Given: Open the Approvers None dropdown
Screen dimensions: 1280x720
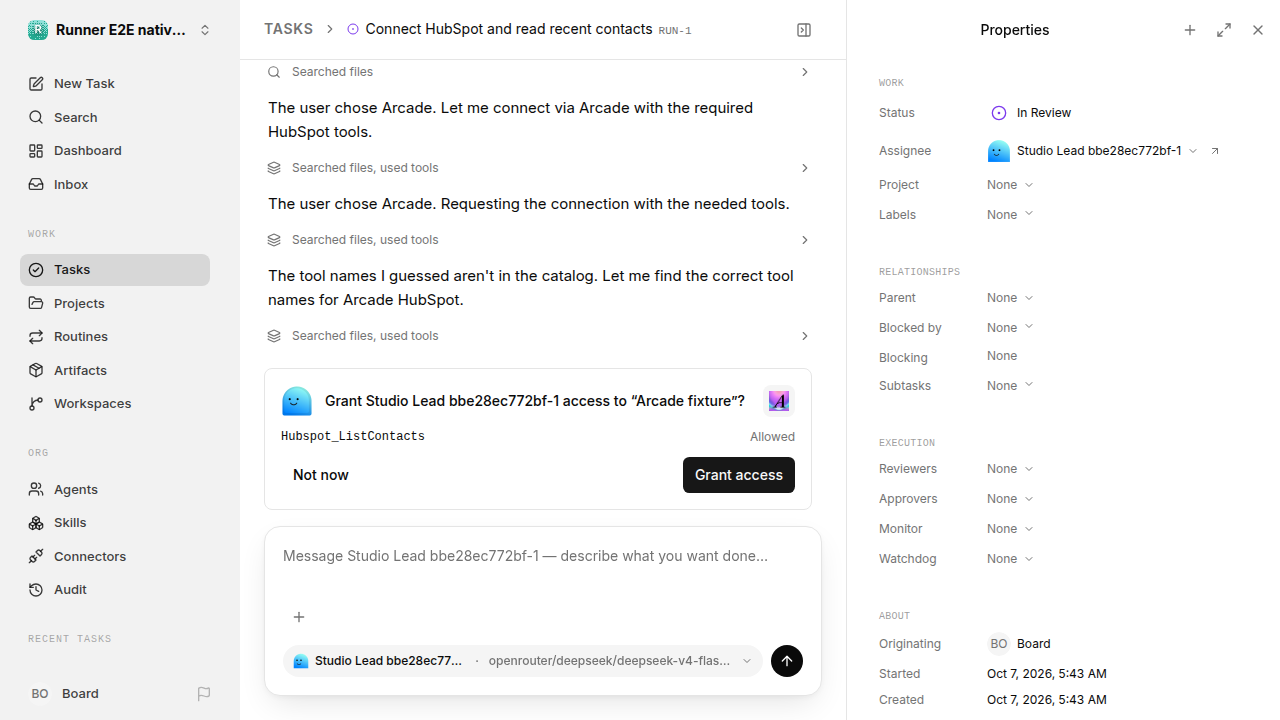Looking at the screenshot, I should point(1010,499).
